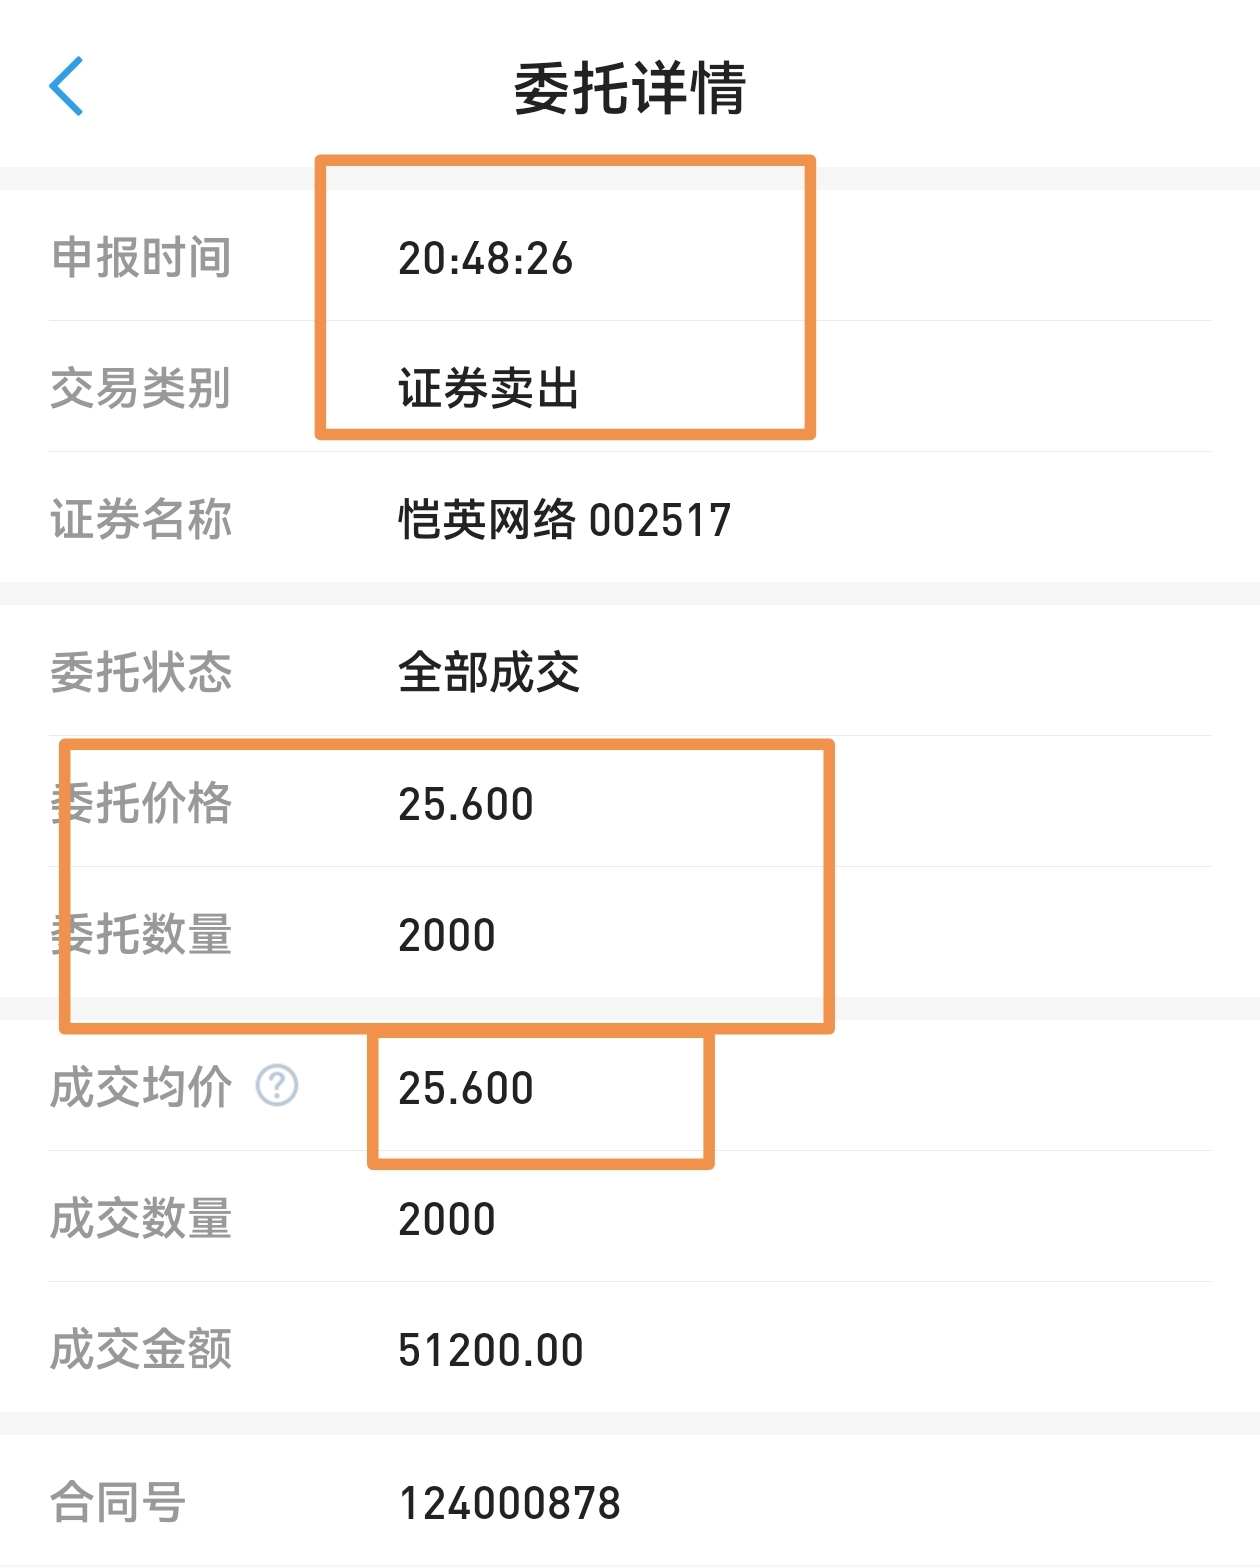Tap the 证券卖出 transaction type value
The height and width of the screenshot is (1567, 1260).
[488, 389]
